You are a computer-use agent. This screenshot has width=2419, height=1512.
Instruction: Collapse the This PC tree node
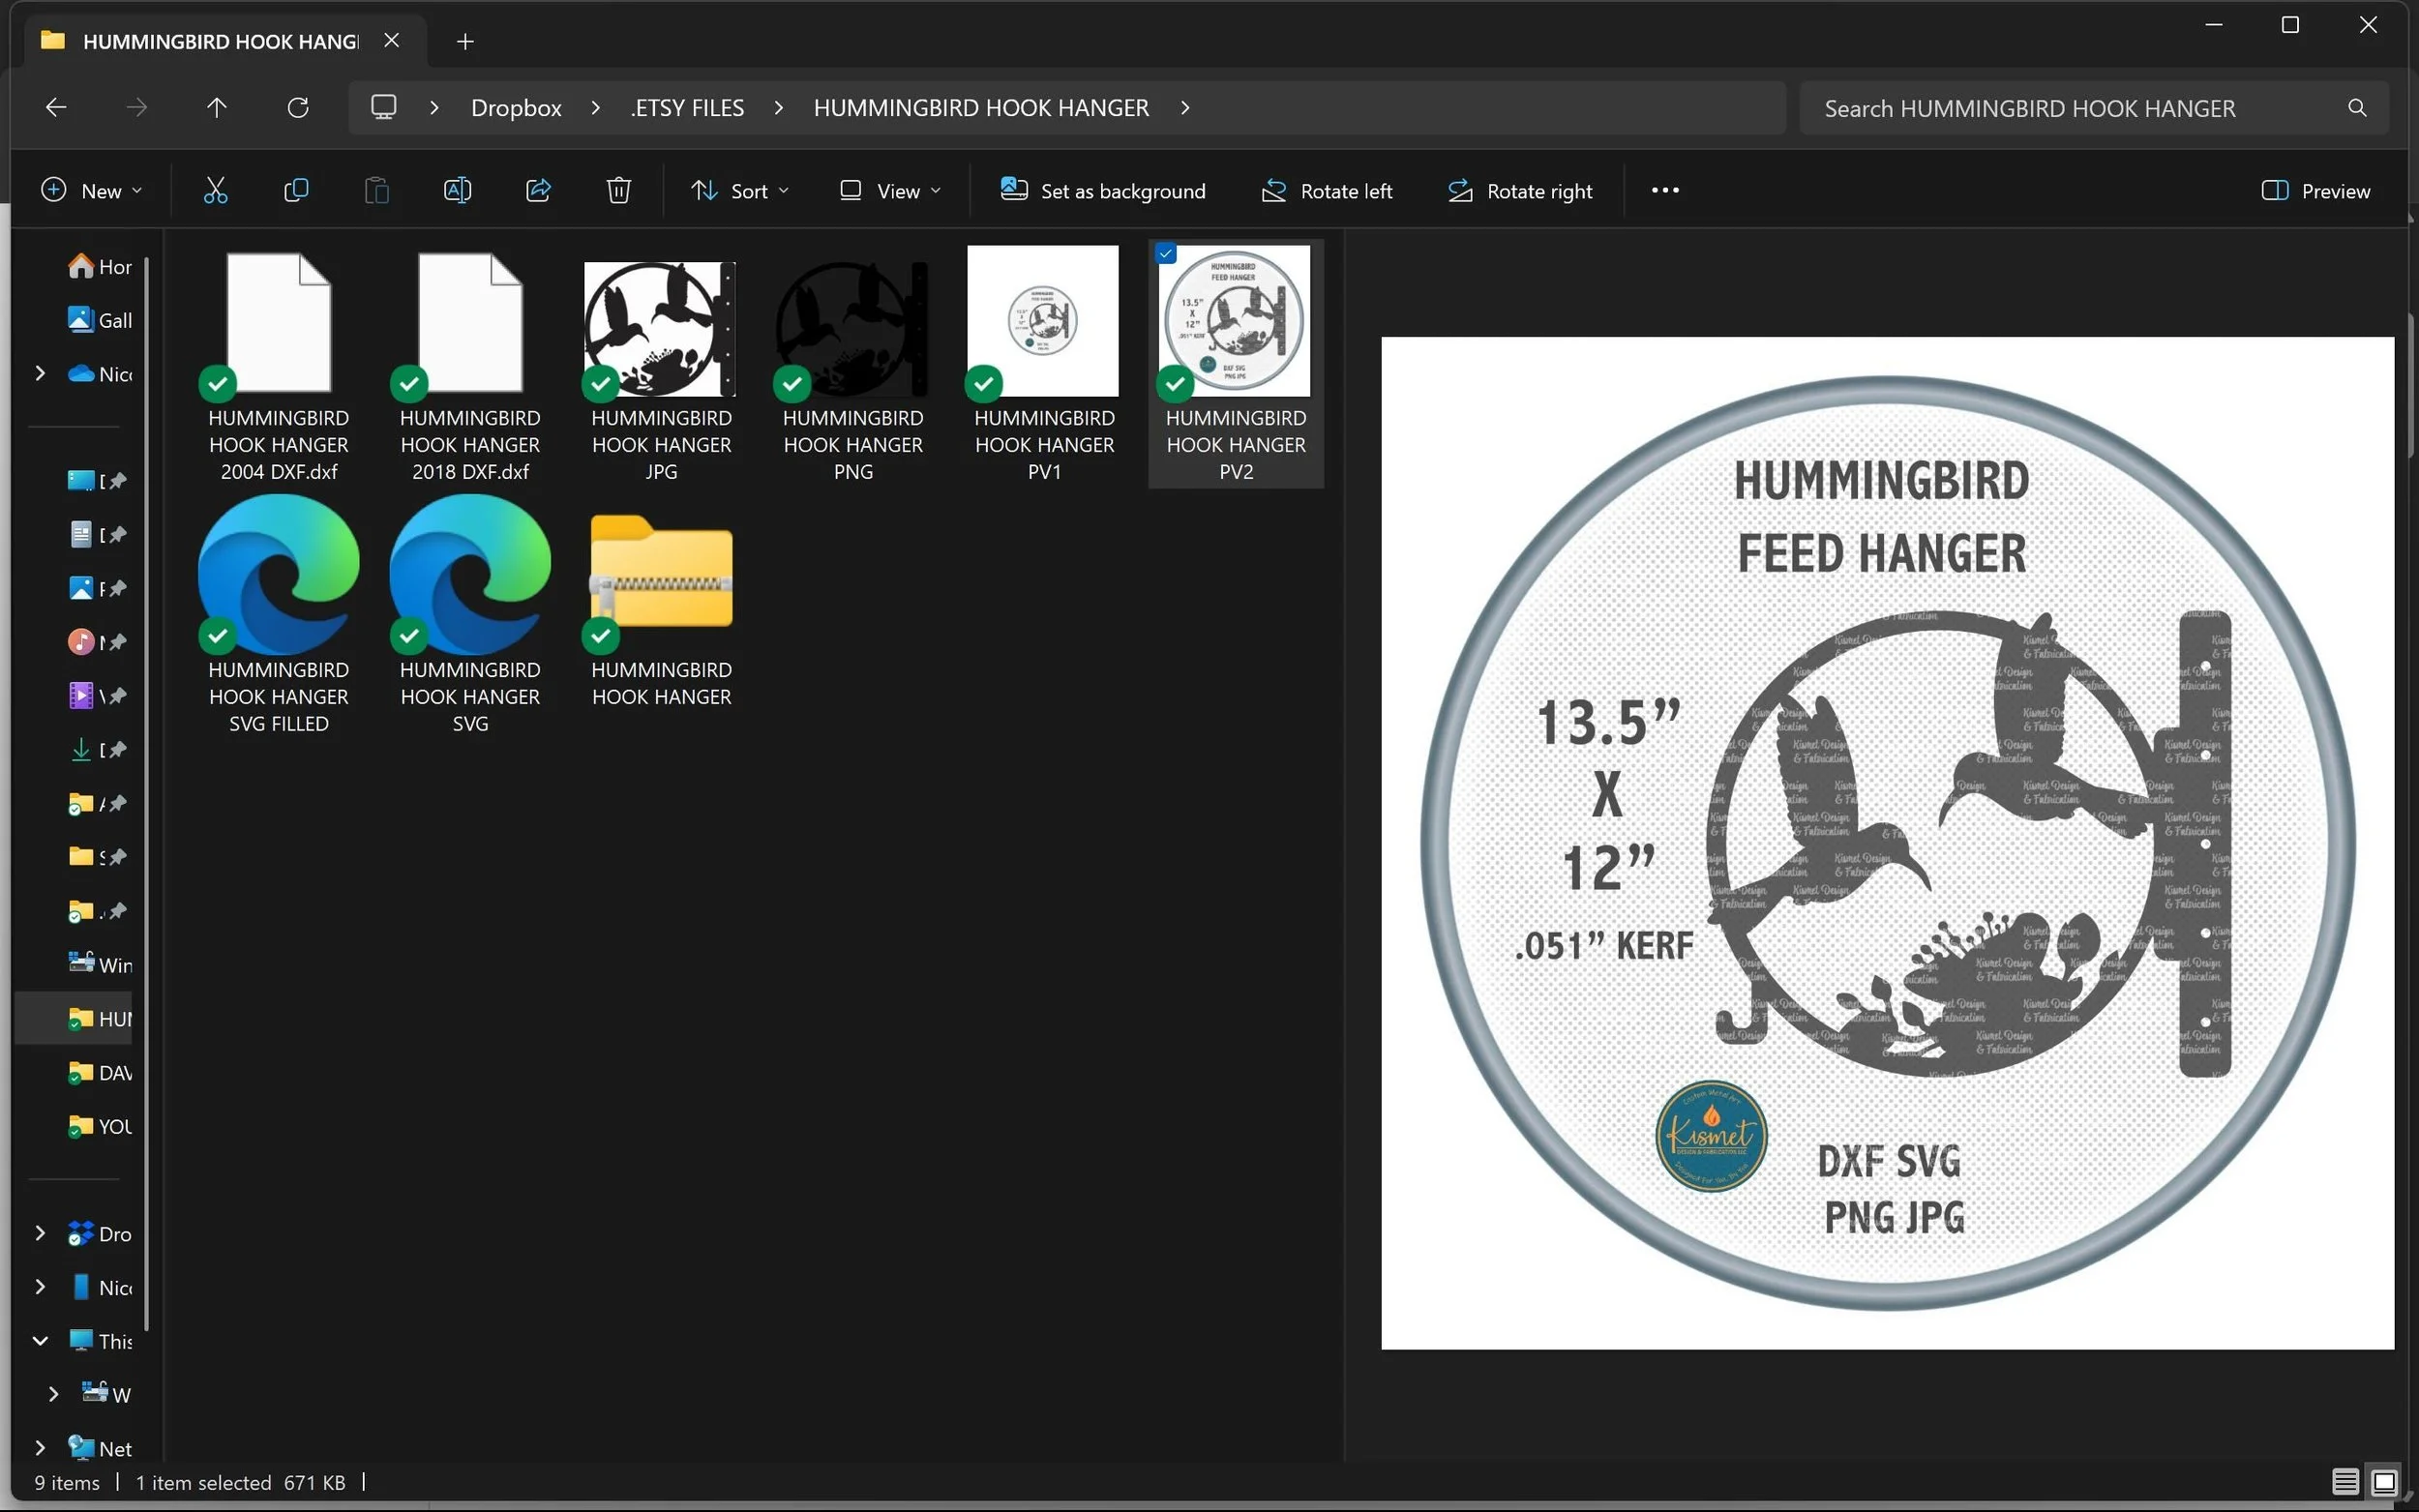click(x=40, y=1341)
